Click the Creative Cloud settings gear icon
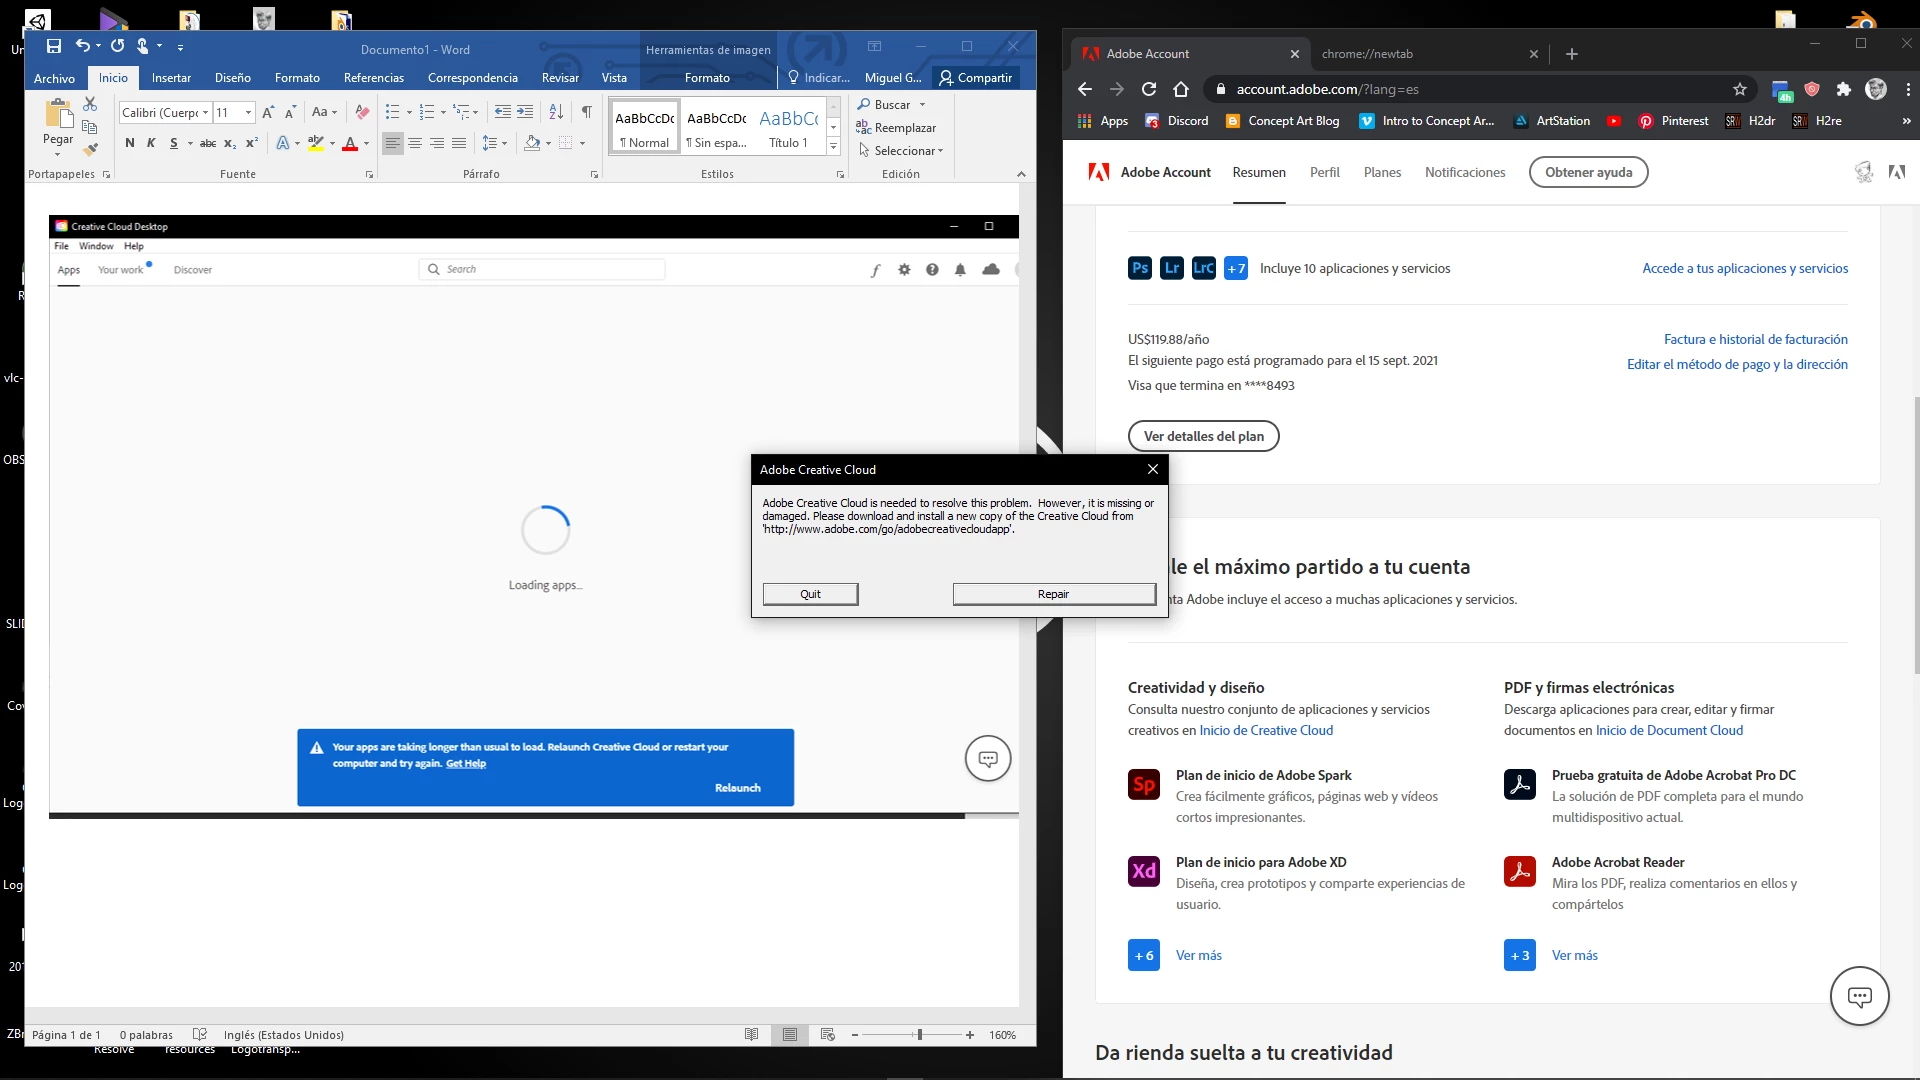This screenshot has height=1080, width=1920. pos(904,270)
